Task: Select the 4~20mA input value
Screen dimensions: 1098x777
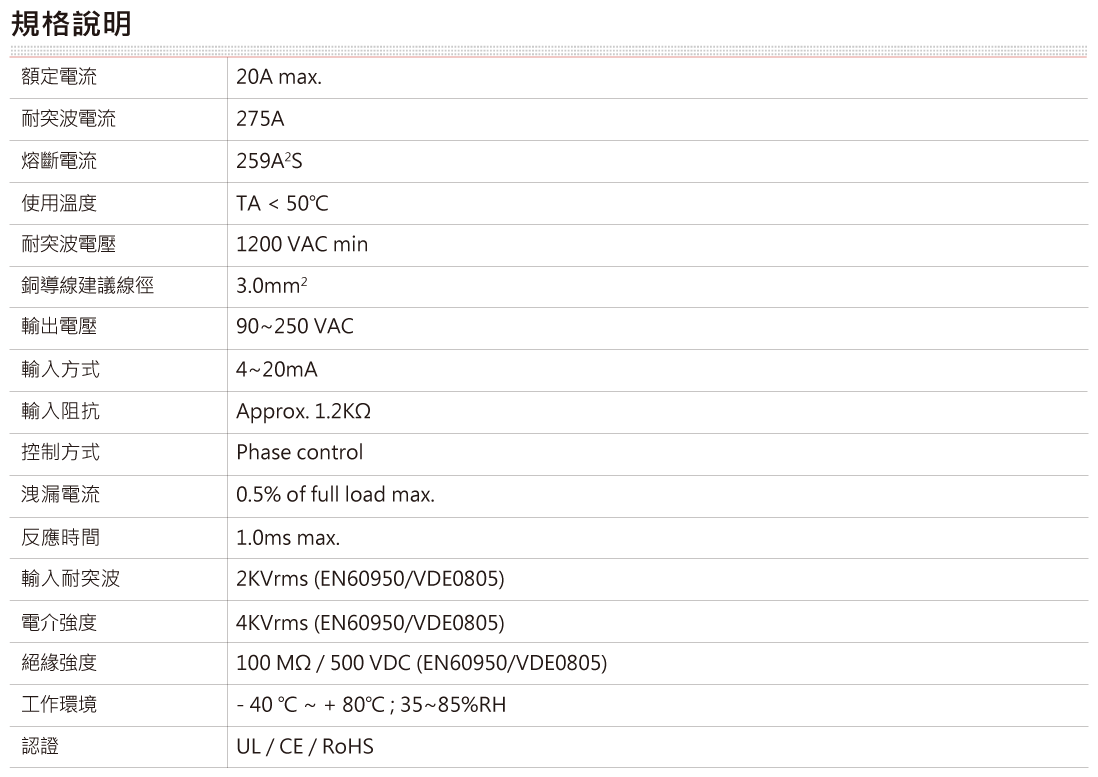Action: [277, 370]
